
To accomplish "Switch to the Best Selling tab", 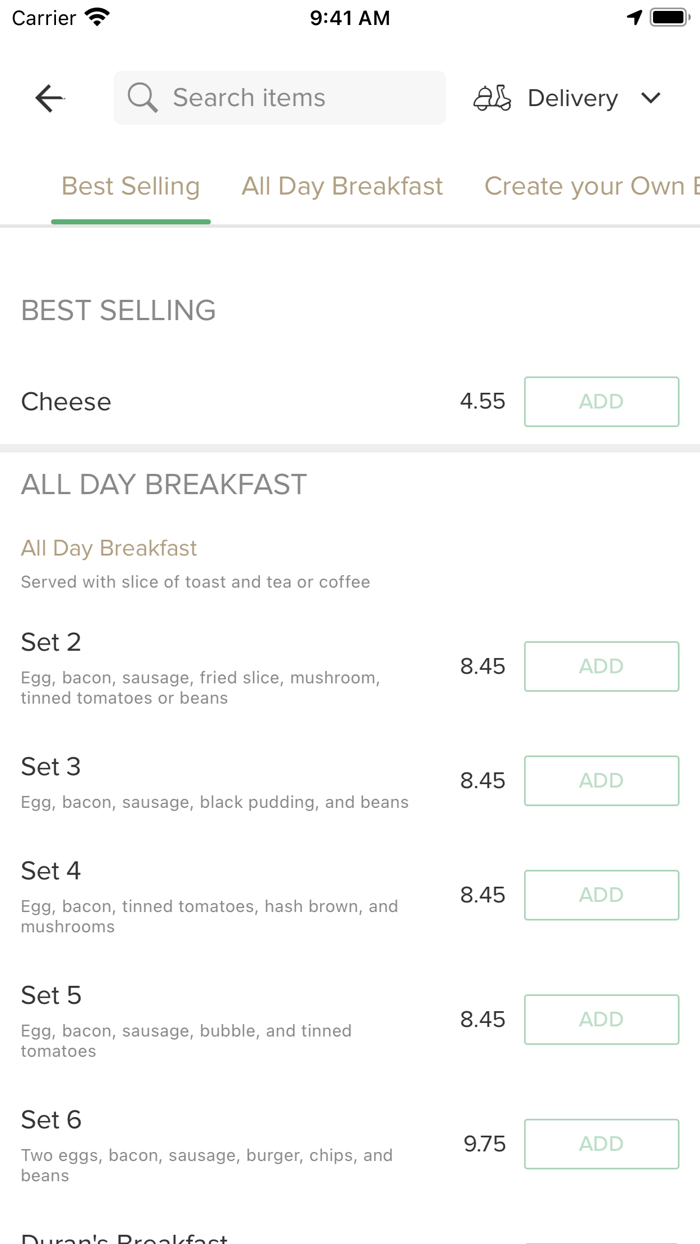I will tap(131, 187).
